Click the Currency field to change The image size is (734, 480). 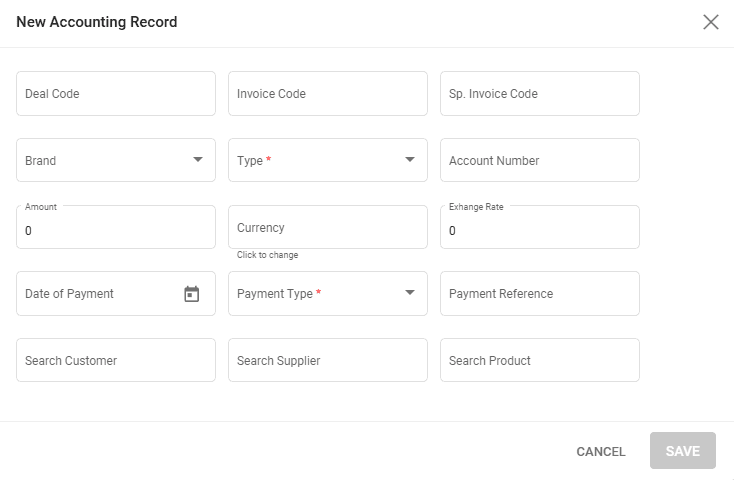(328, 228)
